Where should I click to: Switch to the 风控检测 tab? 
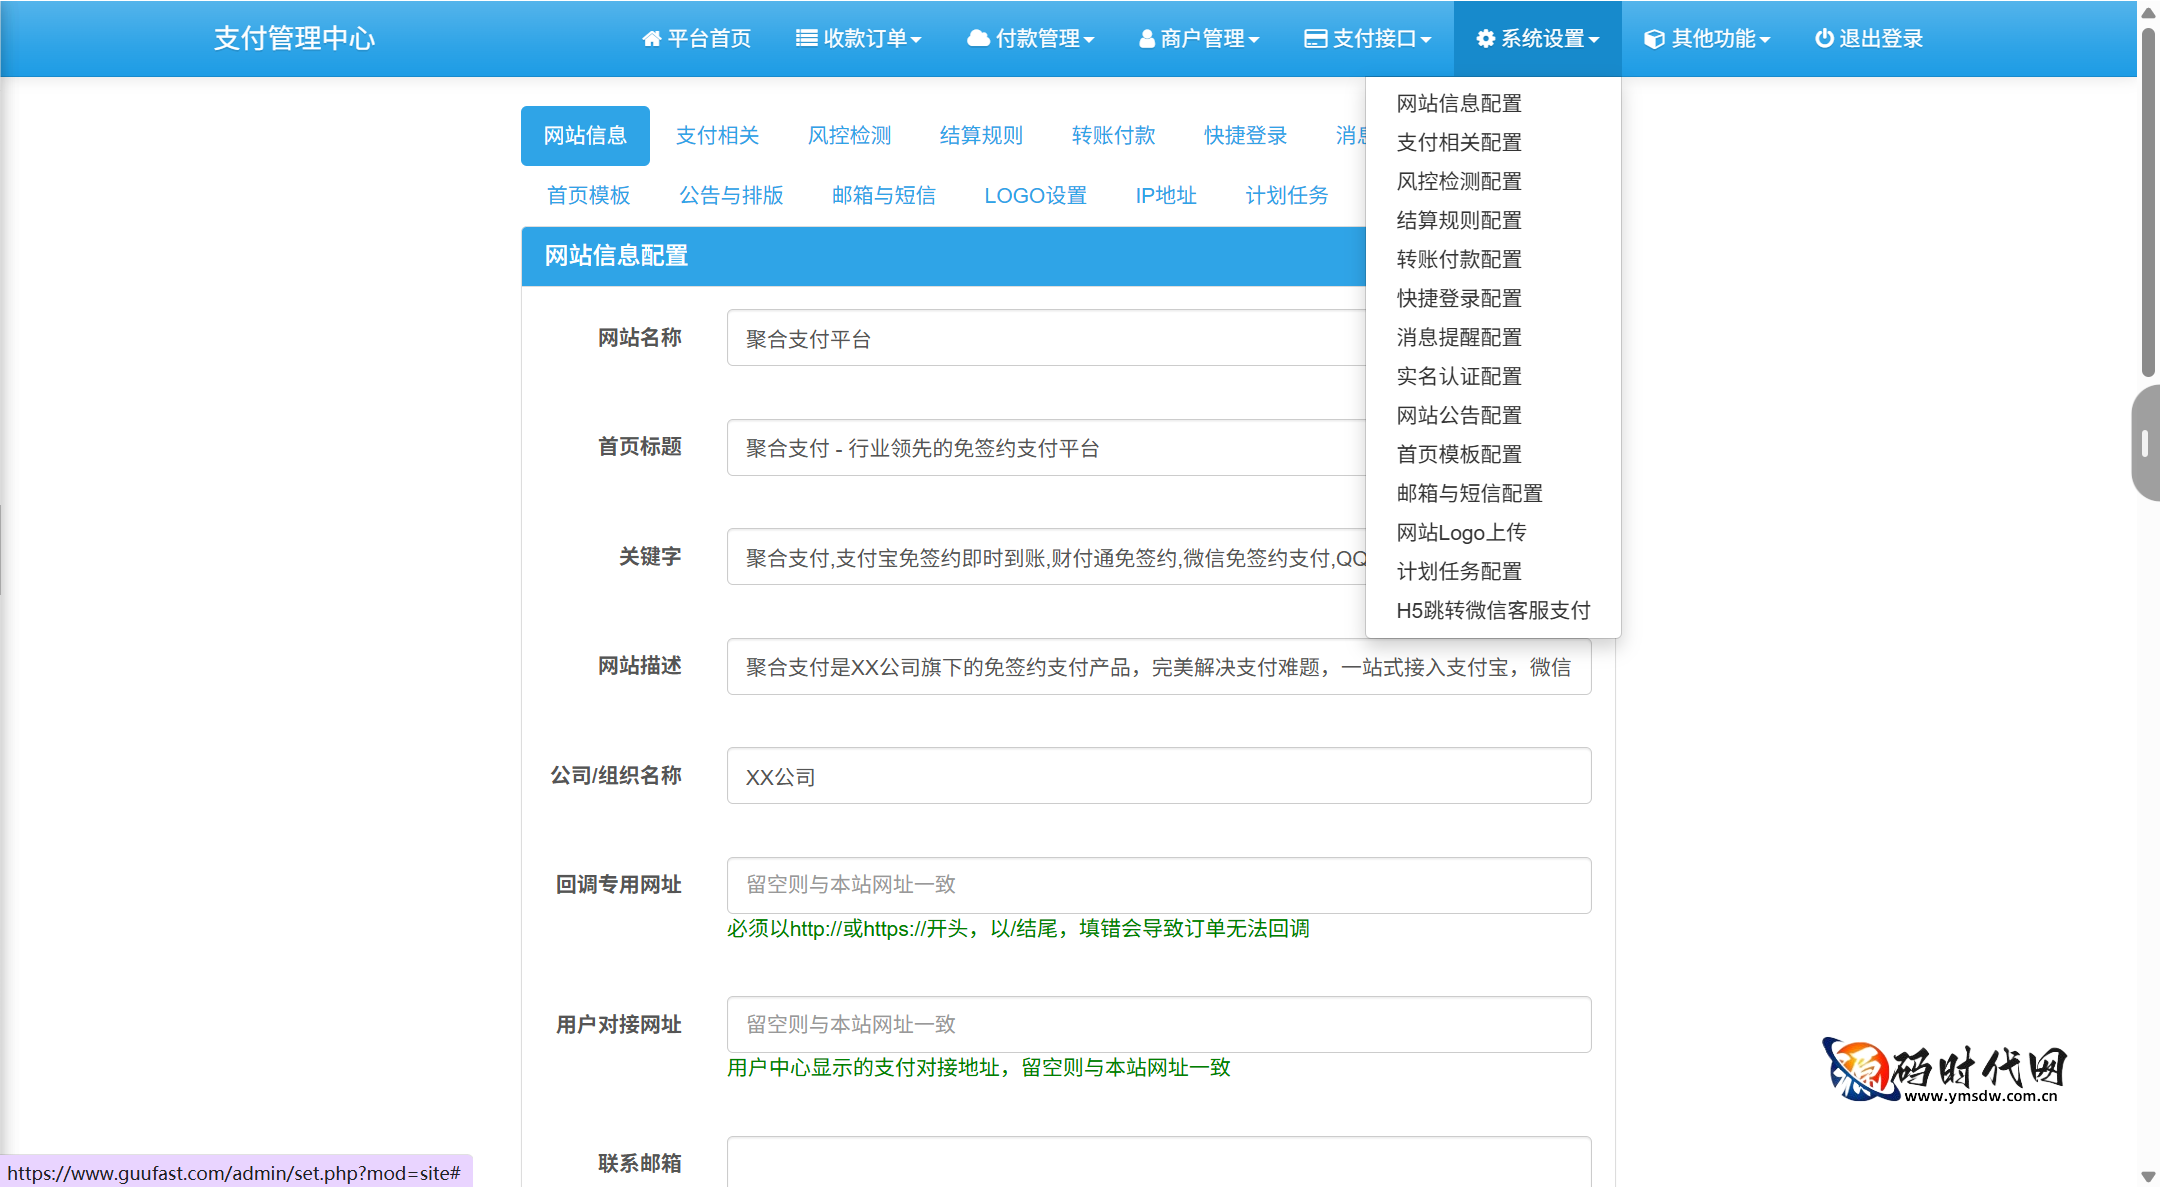[x=849, y=135]
